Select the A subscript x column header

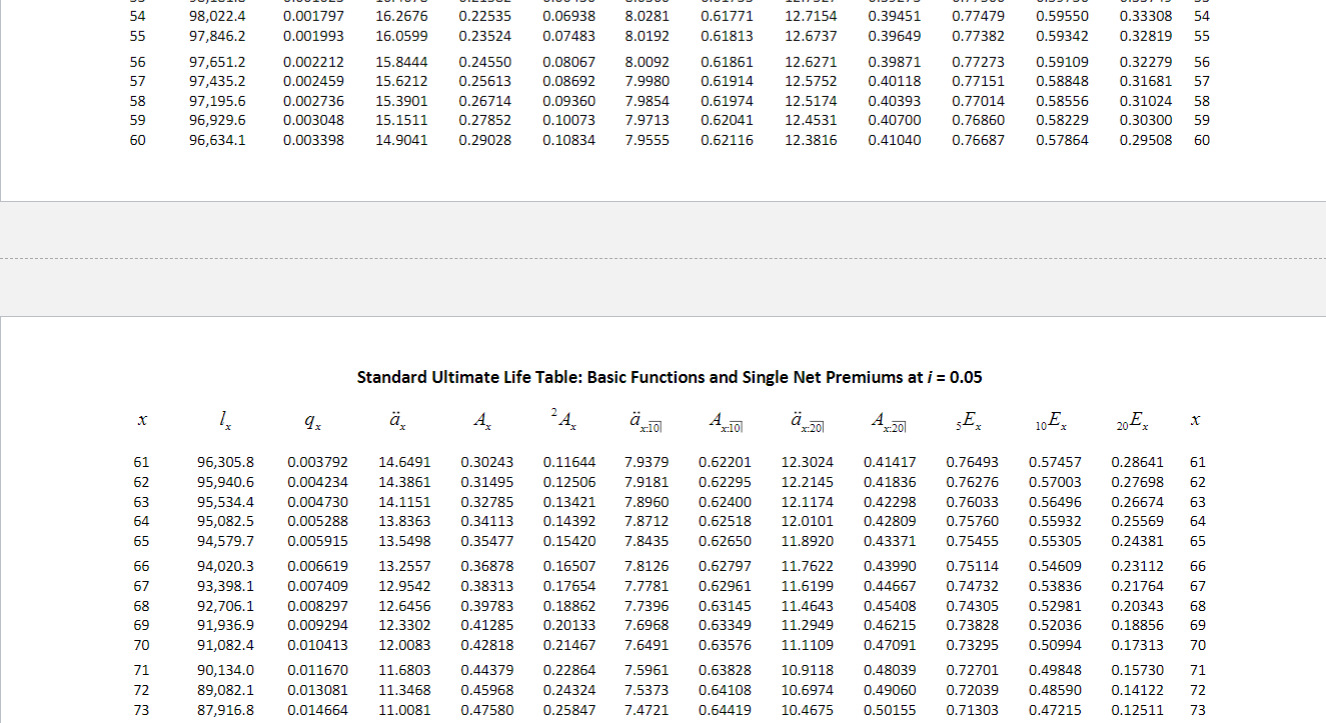[483, 420]
